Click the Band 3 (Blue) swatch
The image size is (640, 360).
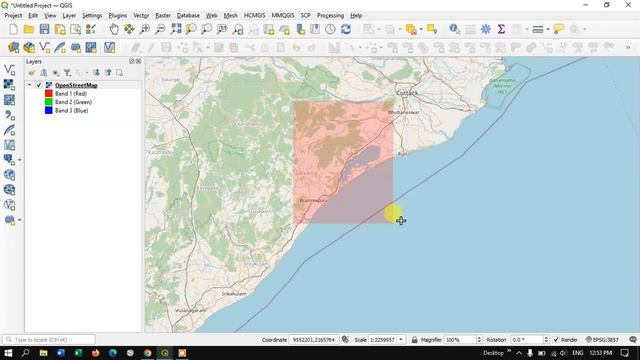[x=49, y=111]
